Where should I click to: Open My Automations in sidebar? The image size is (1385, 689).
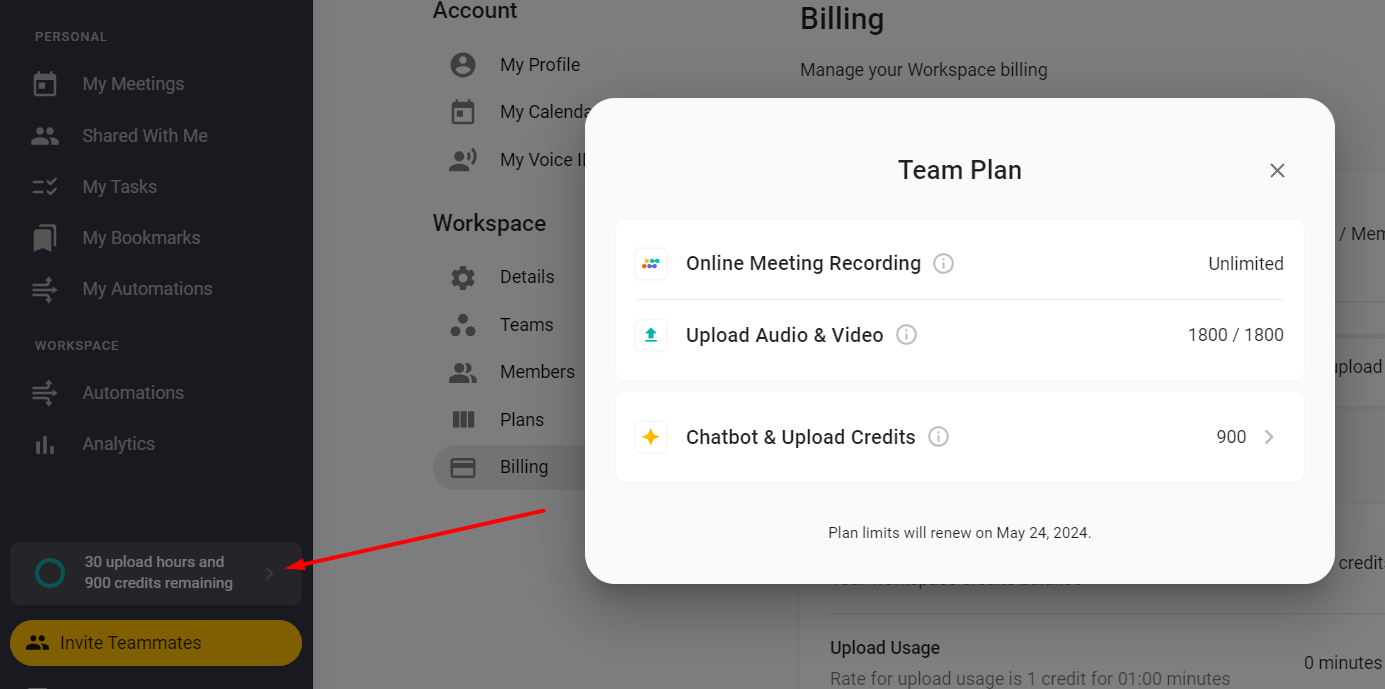(147, 289)
